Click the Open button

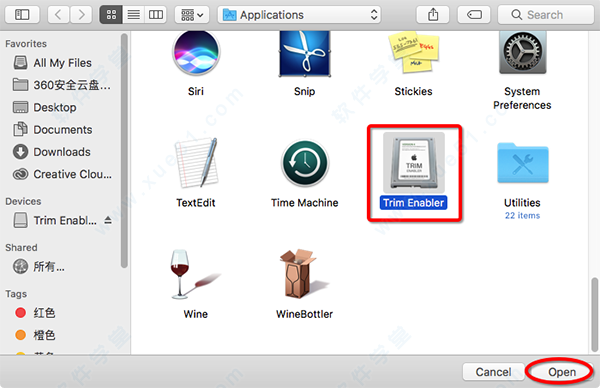click(x=562, y=372)
